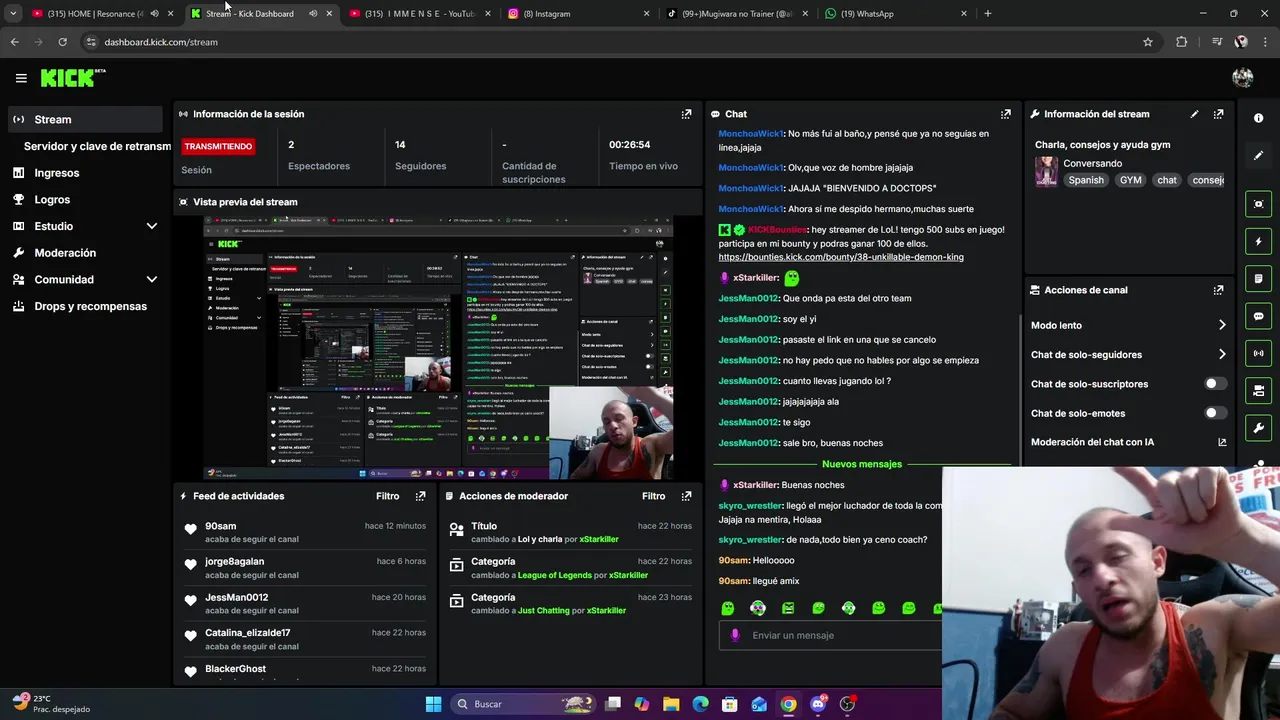Click the Kick logo

[72, 78]
